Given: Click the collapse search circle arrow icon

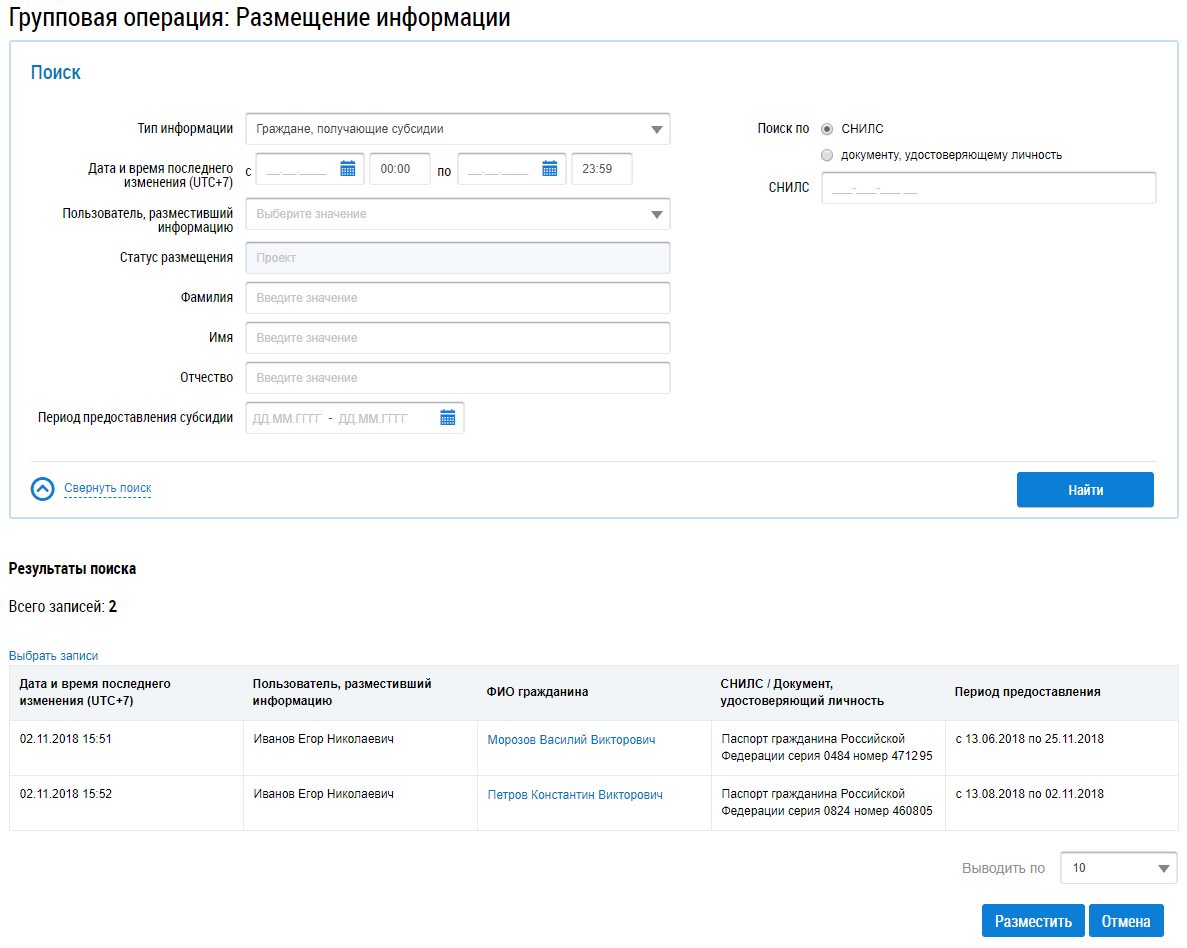Looking at the screenshot, I should (x=43, y=489).
